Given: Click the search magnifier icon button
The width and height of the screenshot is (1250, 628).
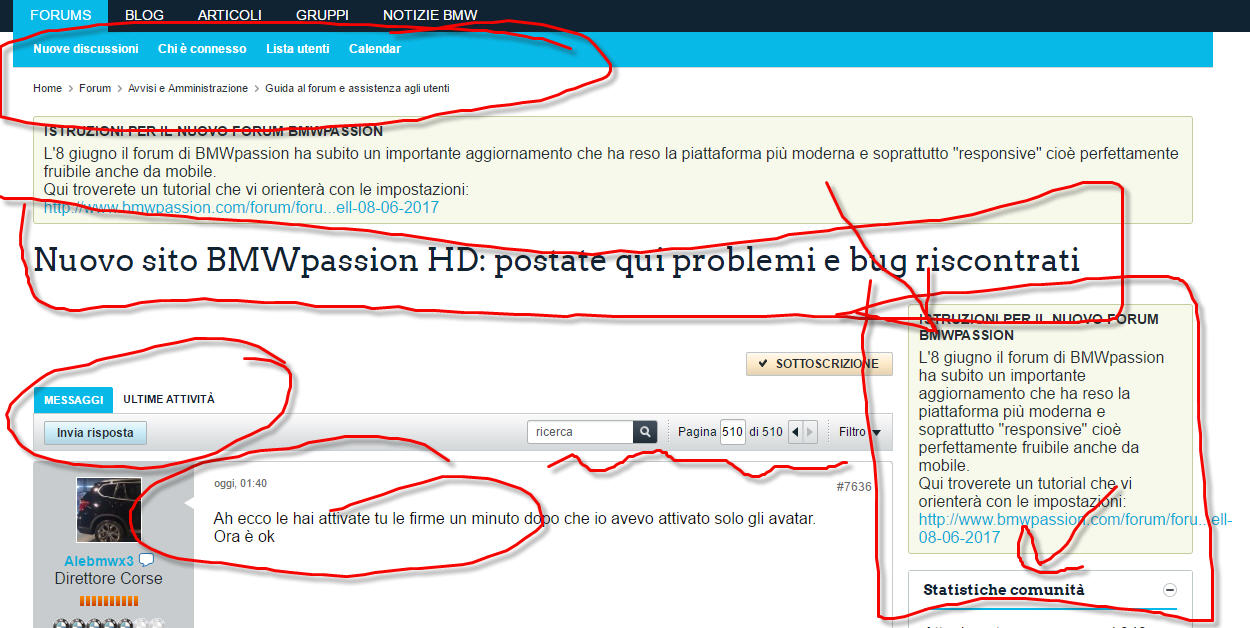Looking at the screenshot, I should (646, 432).
